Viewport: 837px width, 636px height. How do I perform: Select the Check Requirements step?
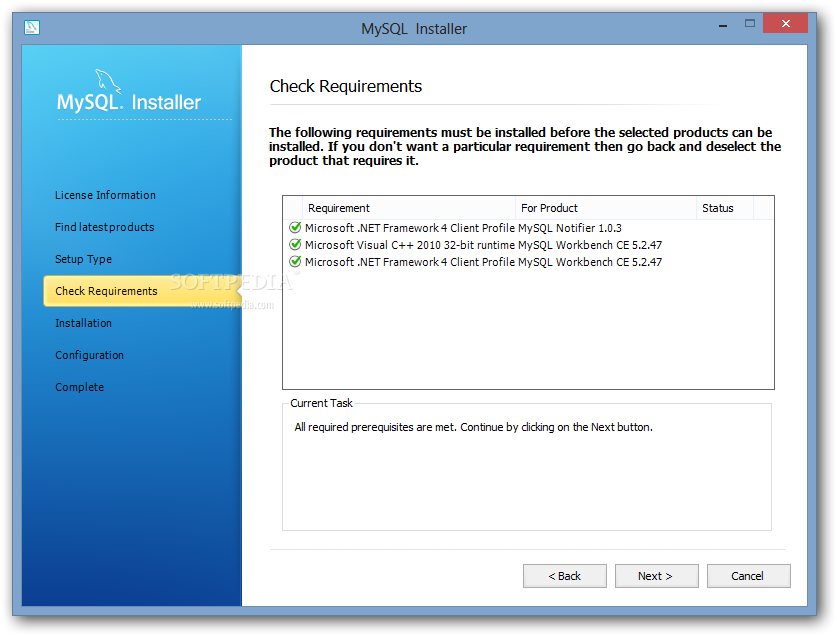143,291
